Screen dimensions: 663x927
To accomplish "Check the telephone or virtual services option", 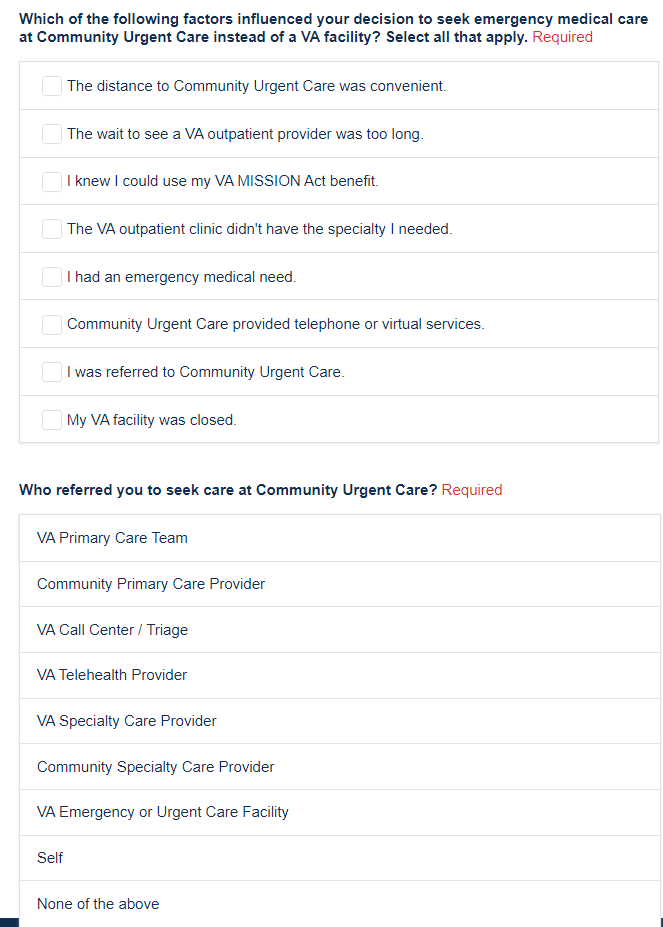I will pyautogui.click(x=52, y=325).
